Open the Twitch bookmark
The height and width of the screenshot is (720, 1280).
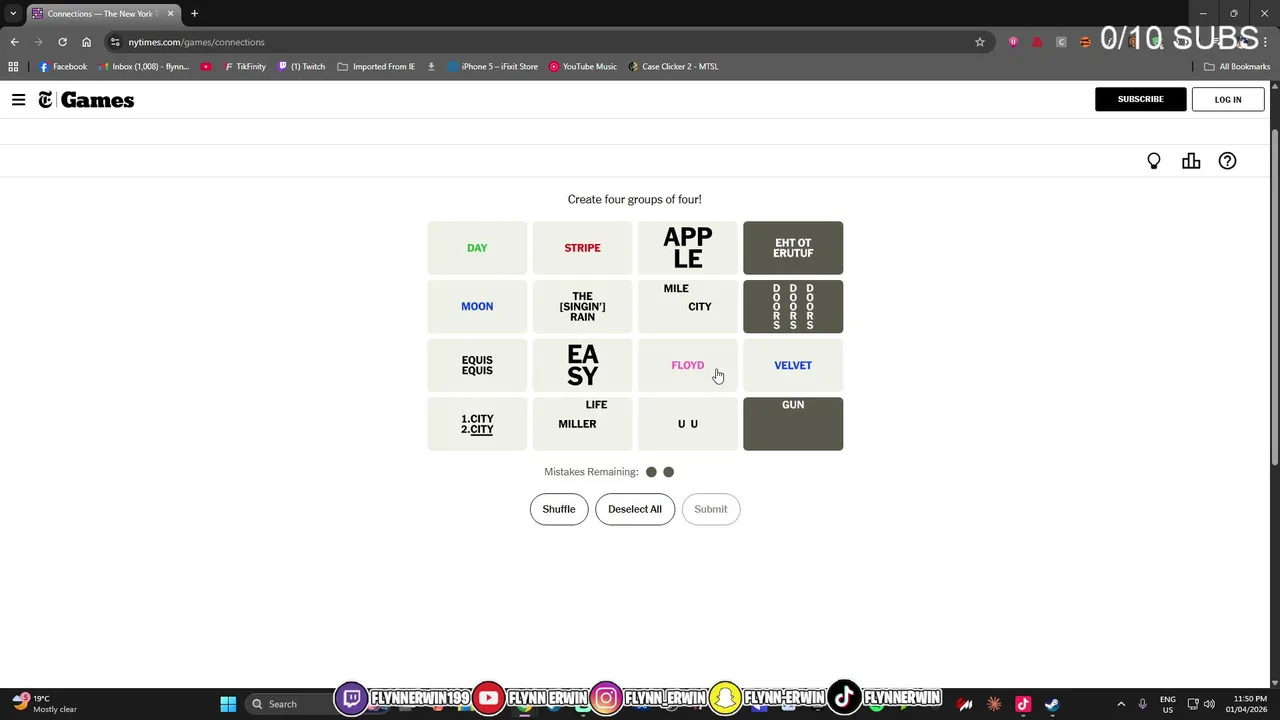coord(302,67)
